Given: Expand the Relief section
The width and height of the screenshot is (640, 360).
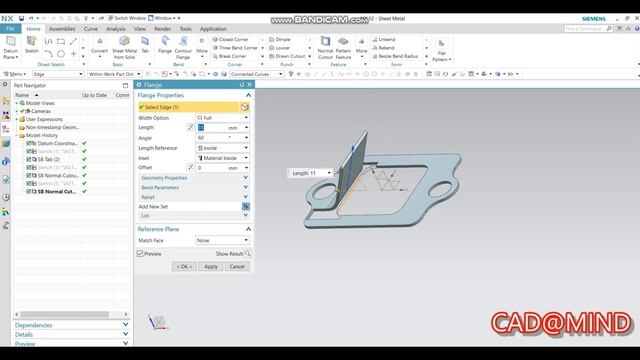Looking at the screenshot, I should click(193, 197).
